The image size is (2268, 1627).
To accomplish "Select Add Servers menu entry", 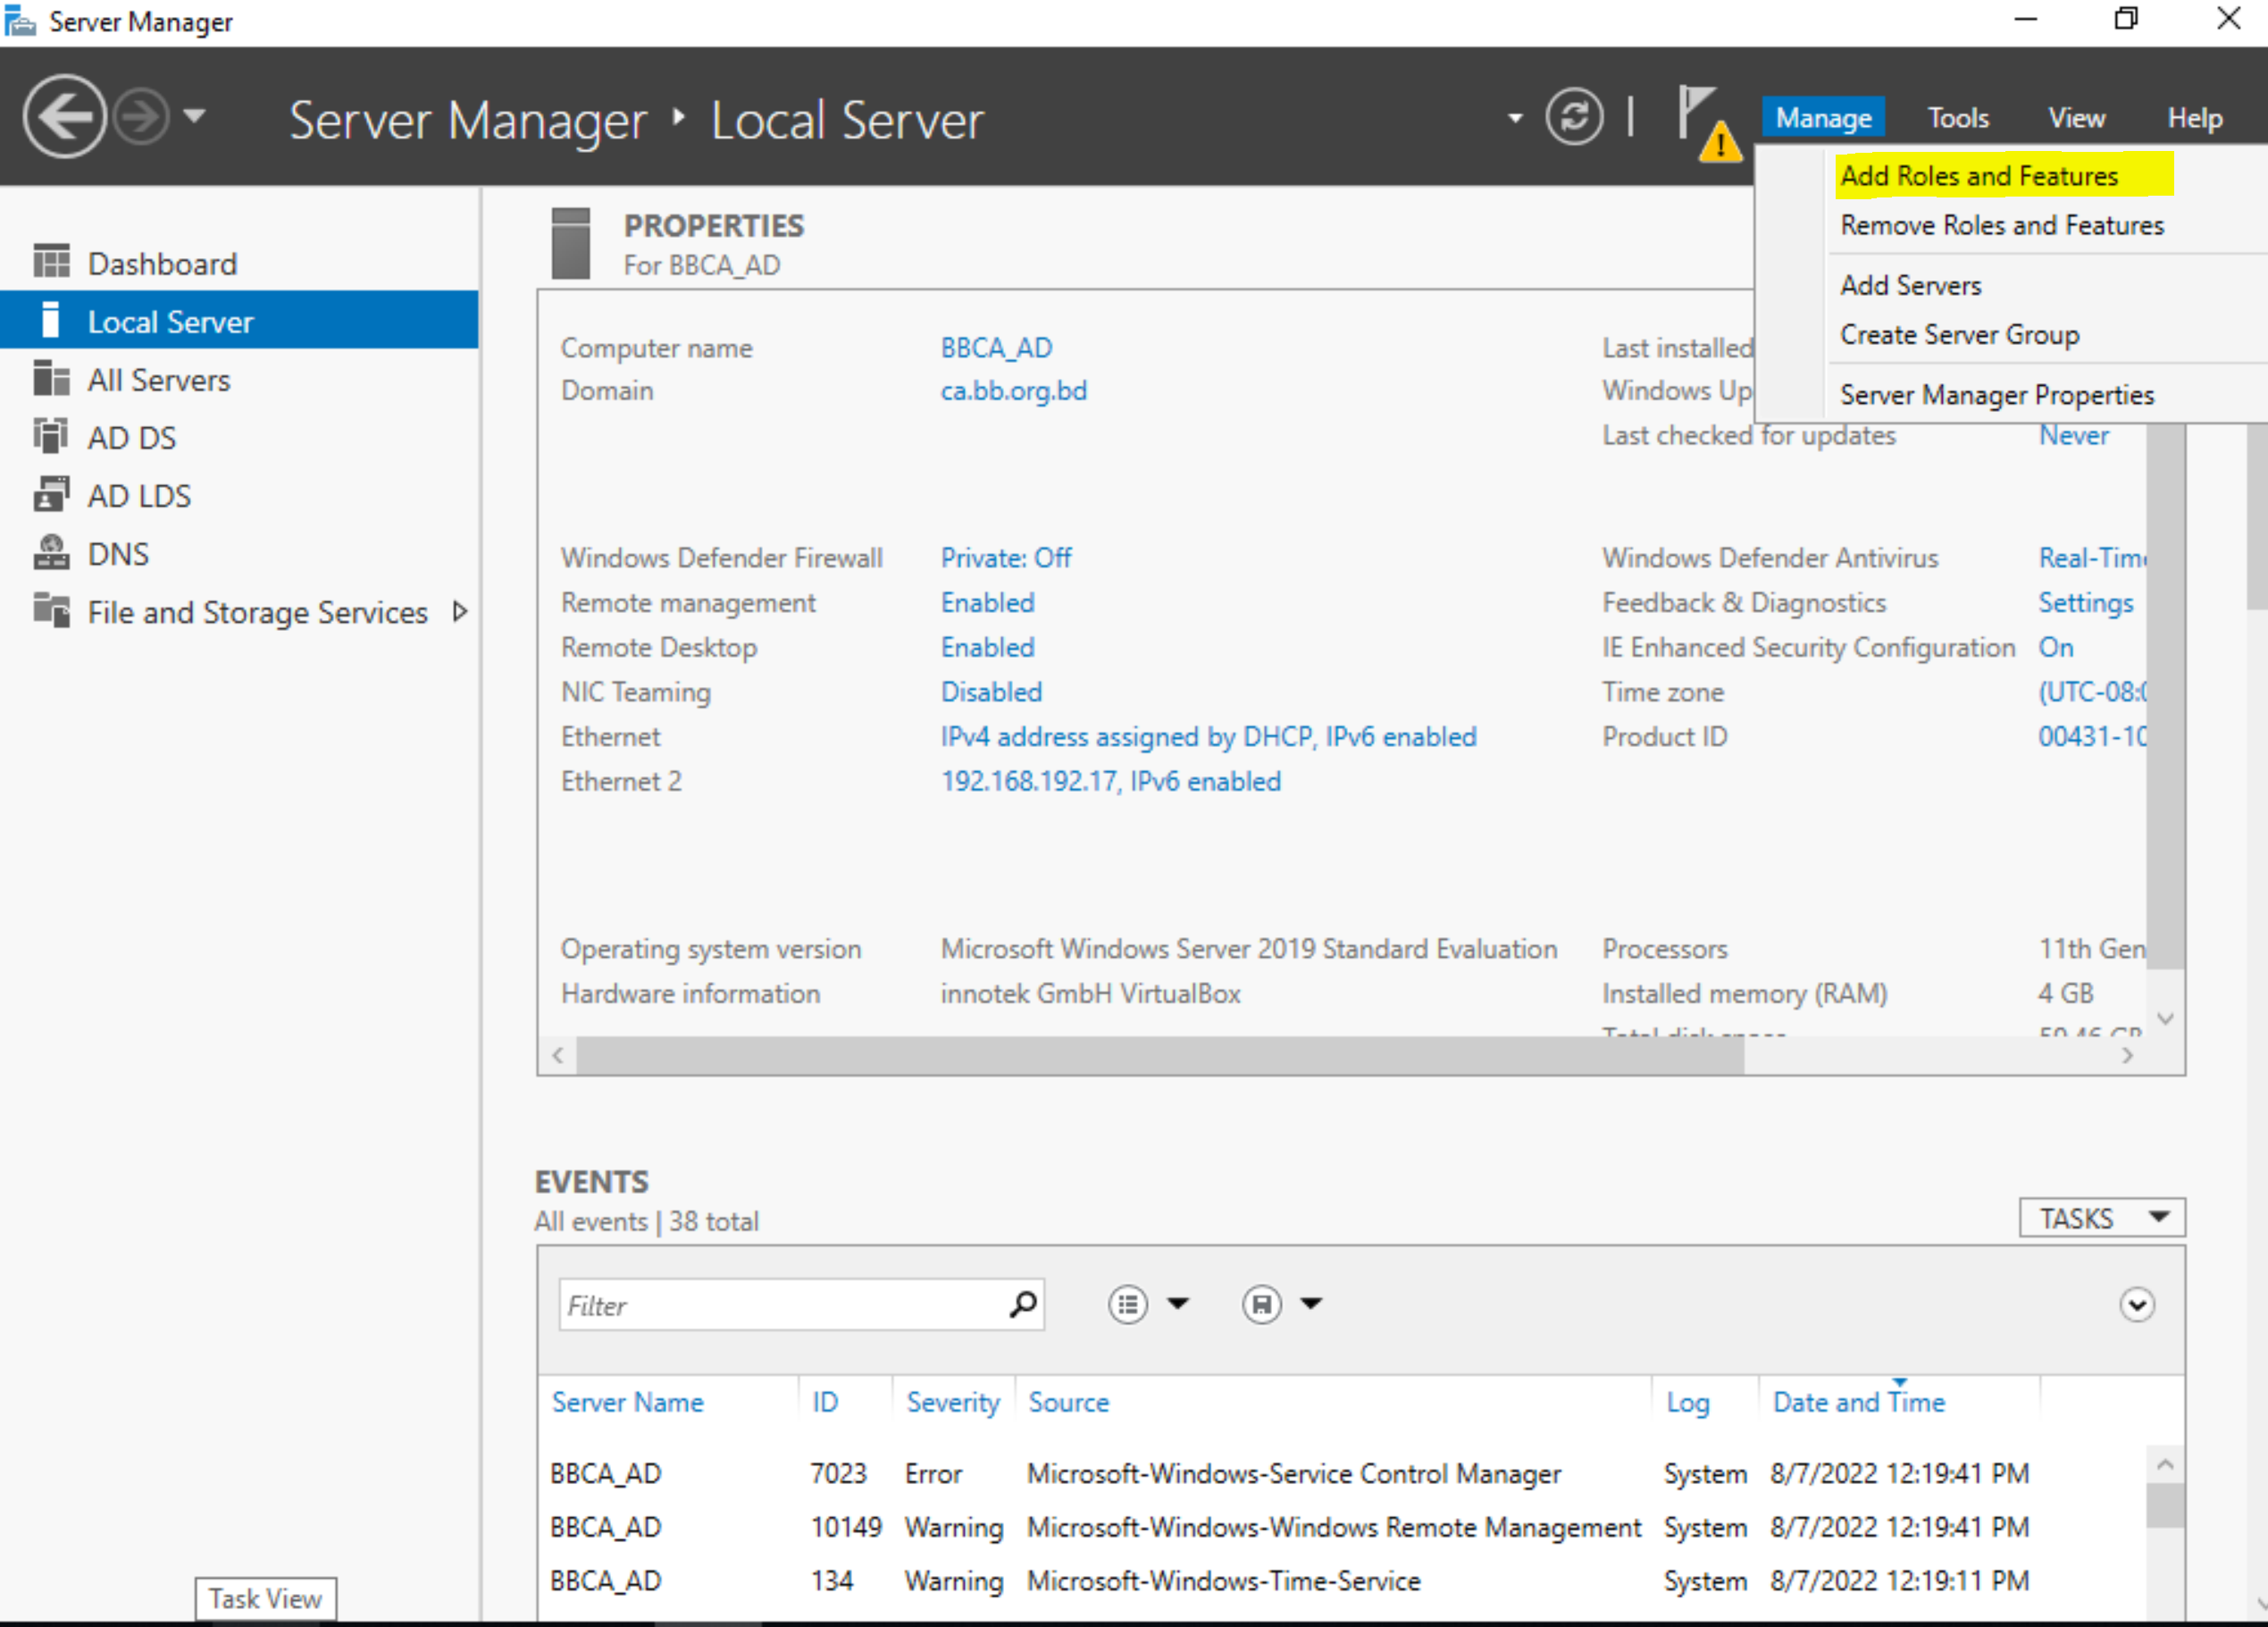I will click(1910, 285).
